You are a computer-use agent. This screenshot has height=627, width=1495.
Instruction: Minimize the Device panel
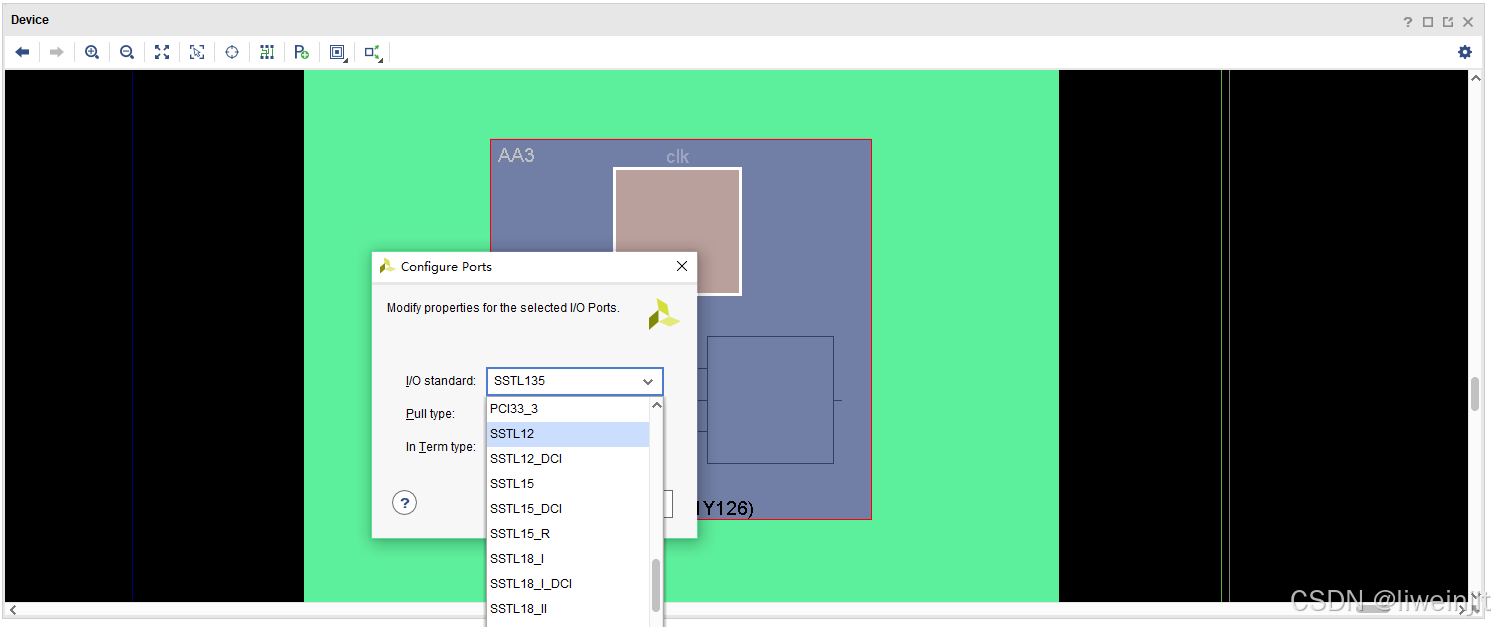(x=1428, y=21)
